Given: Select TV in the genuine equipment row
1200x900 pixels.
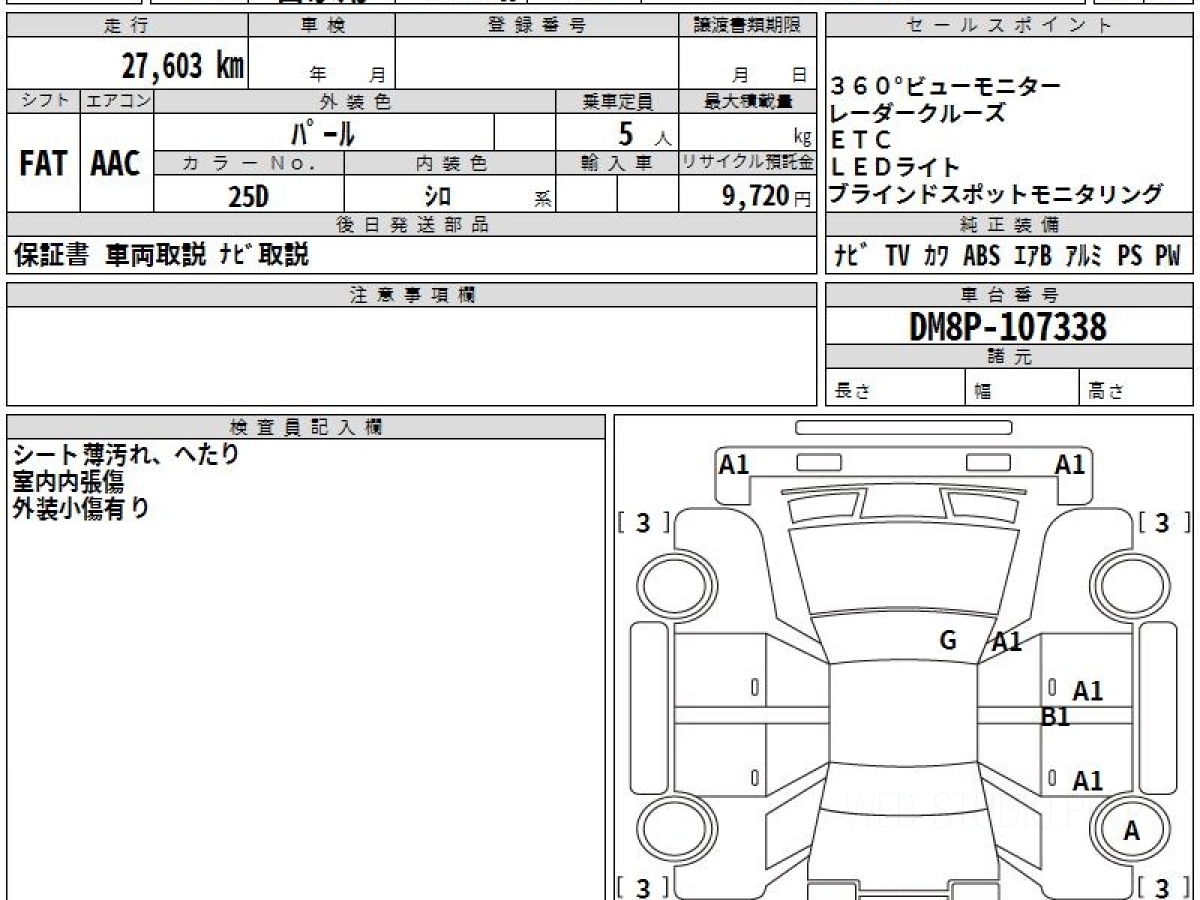Looking at the screenshot, I should click(x=897, y=255).
